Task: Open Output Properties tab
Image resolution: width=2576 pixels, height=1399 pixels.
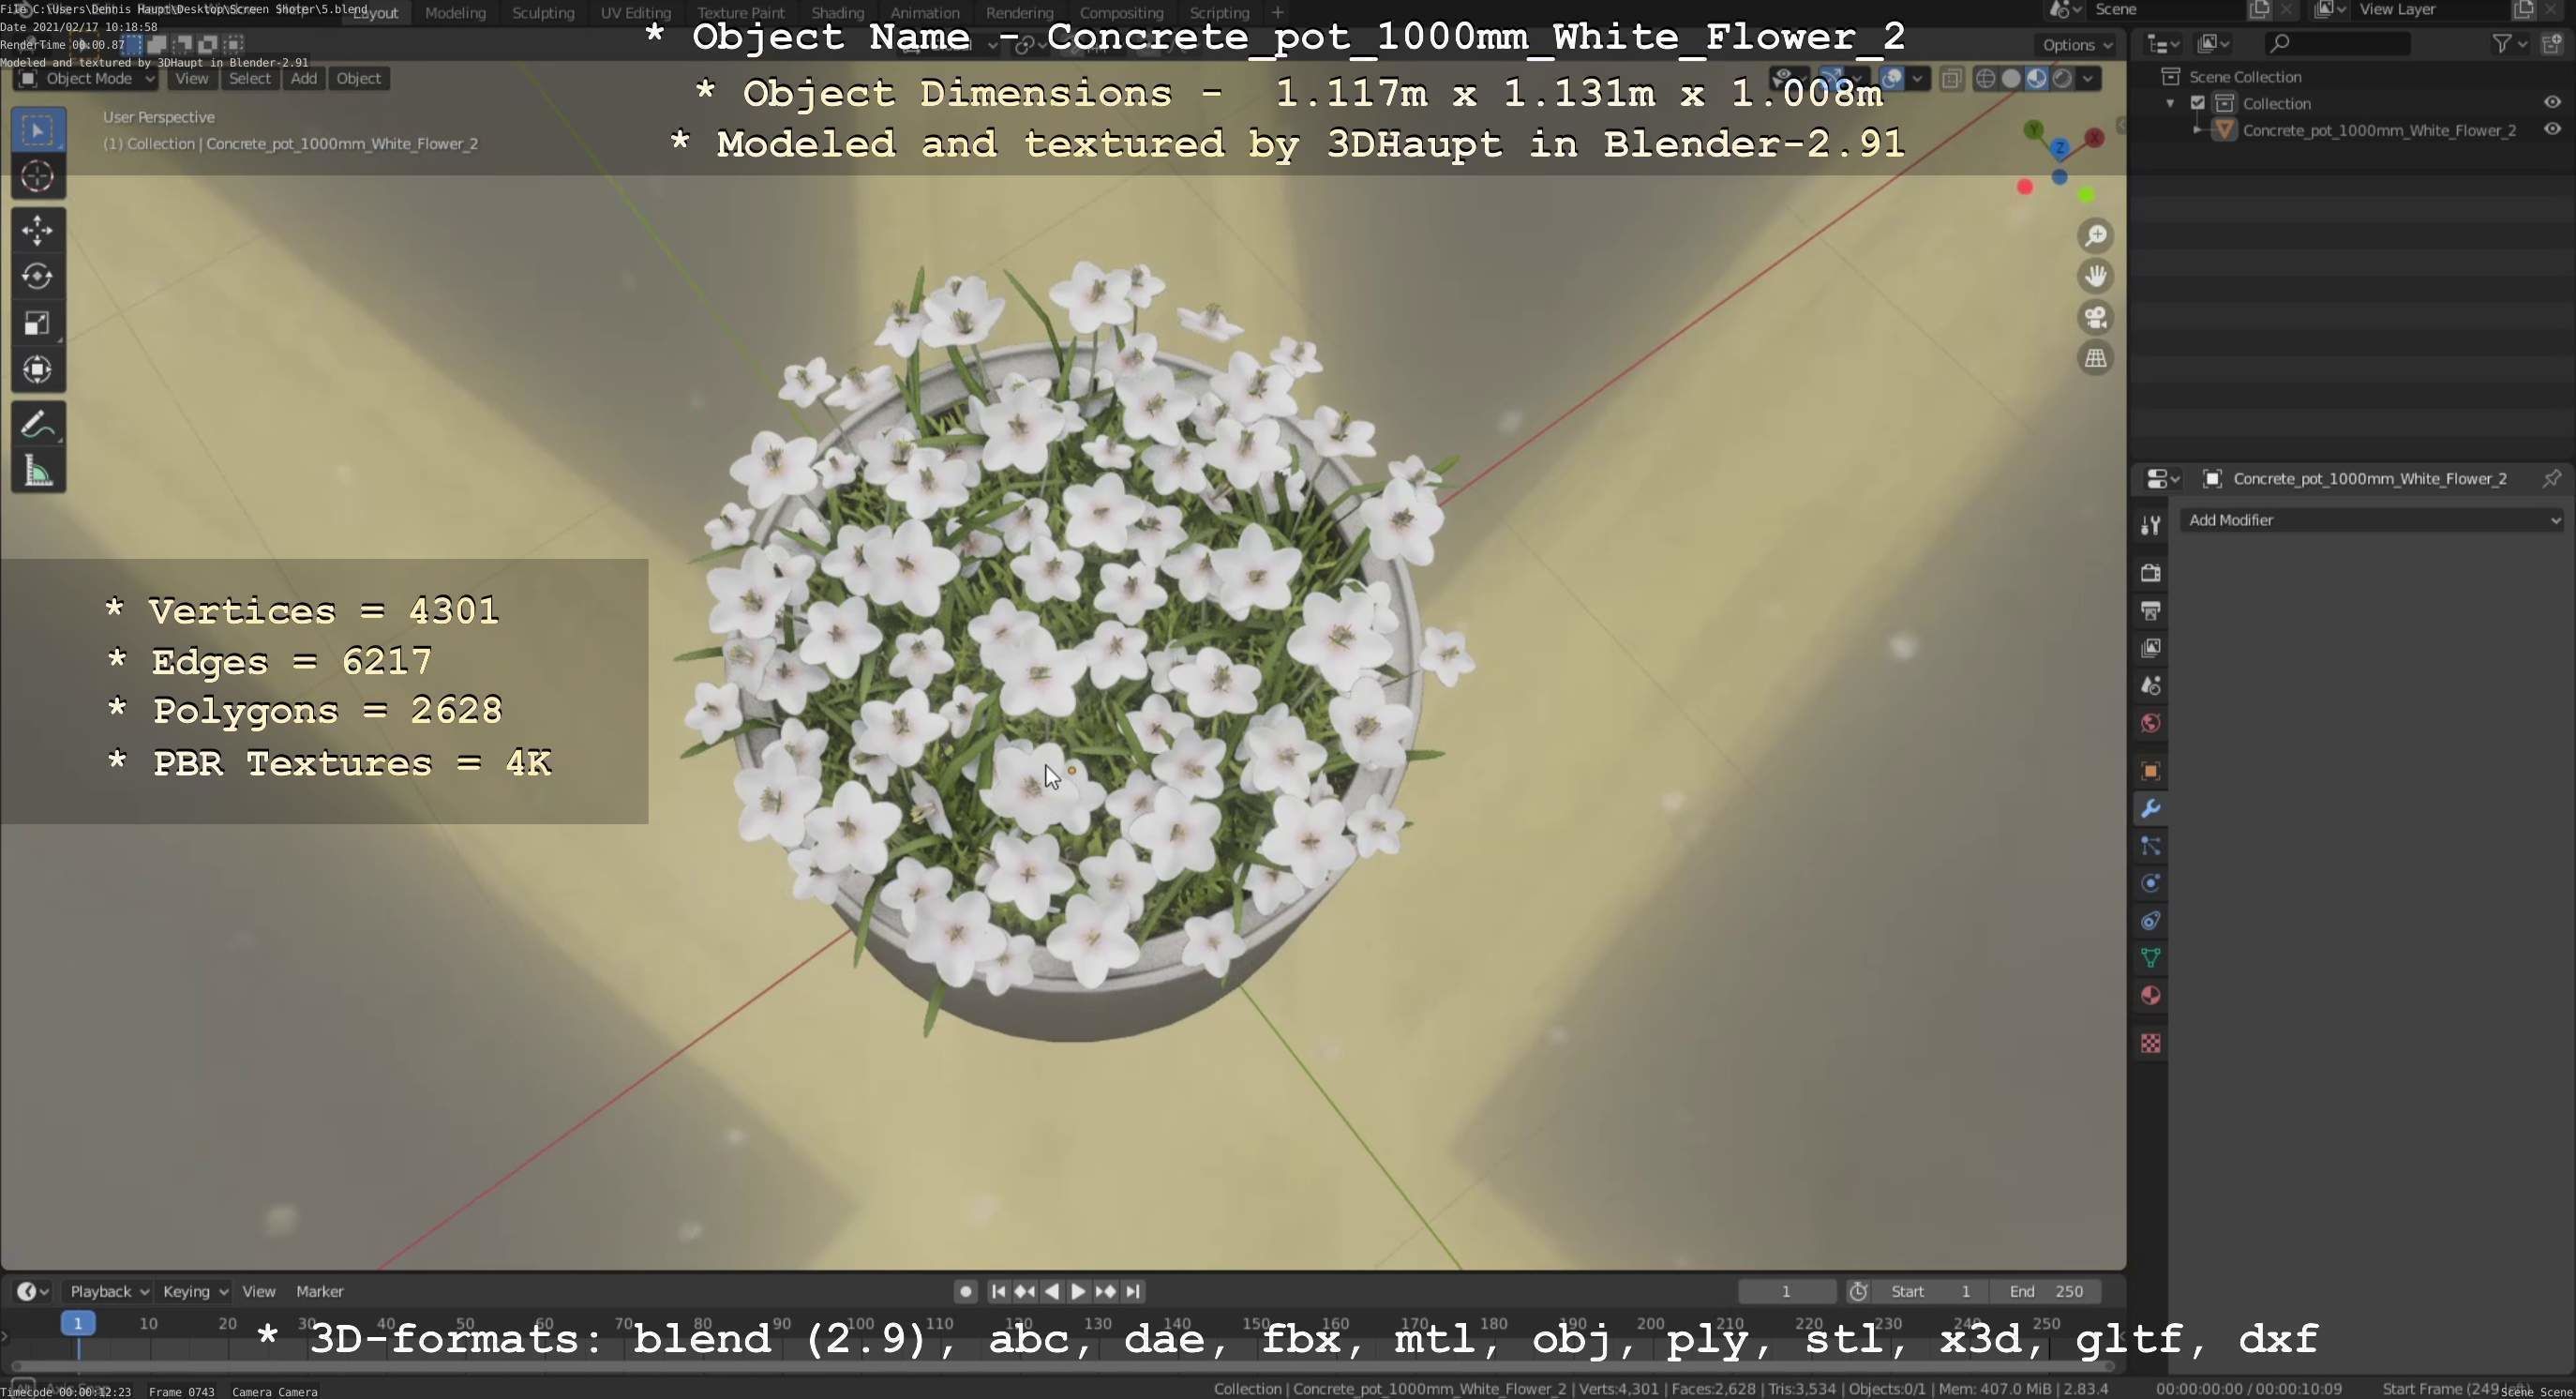Action: click(2150, 611)
